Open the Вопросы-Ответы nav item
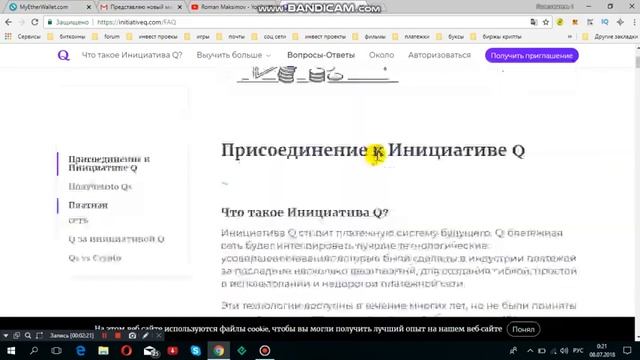Viewport: 640px width, 360px height. 321,55
